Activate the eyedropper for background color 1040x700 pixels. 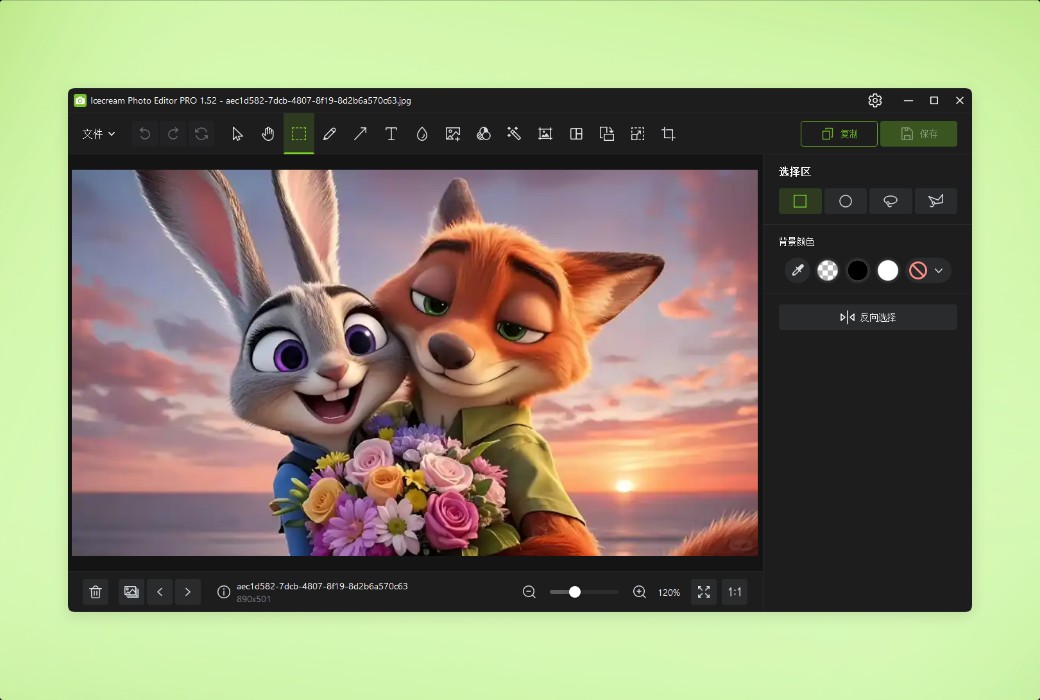tap(797, 270)
